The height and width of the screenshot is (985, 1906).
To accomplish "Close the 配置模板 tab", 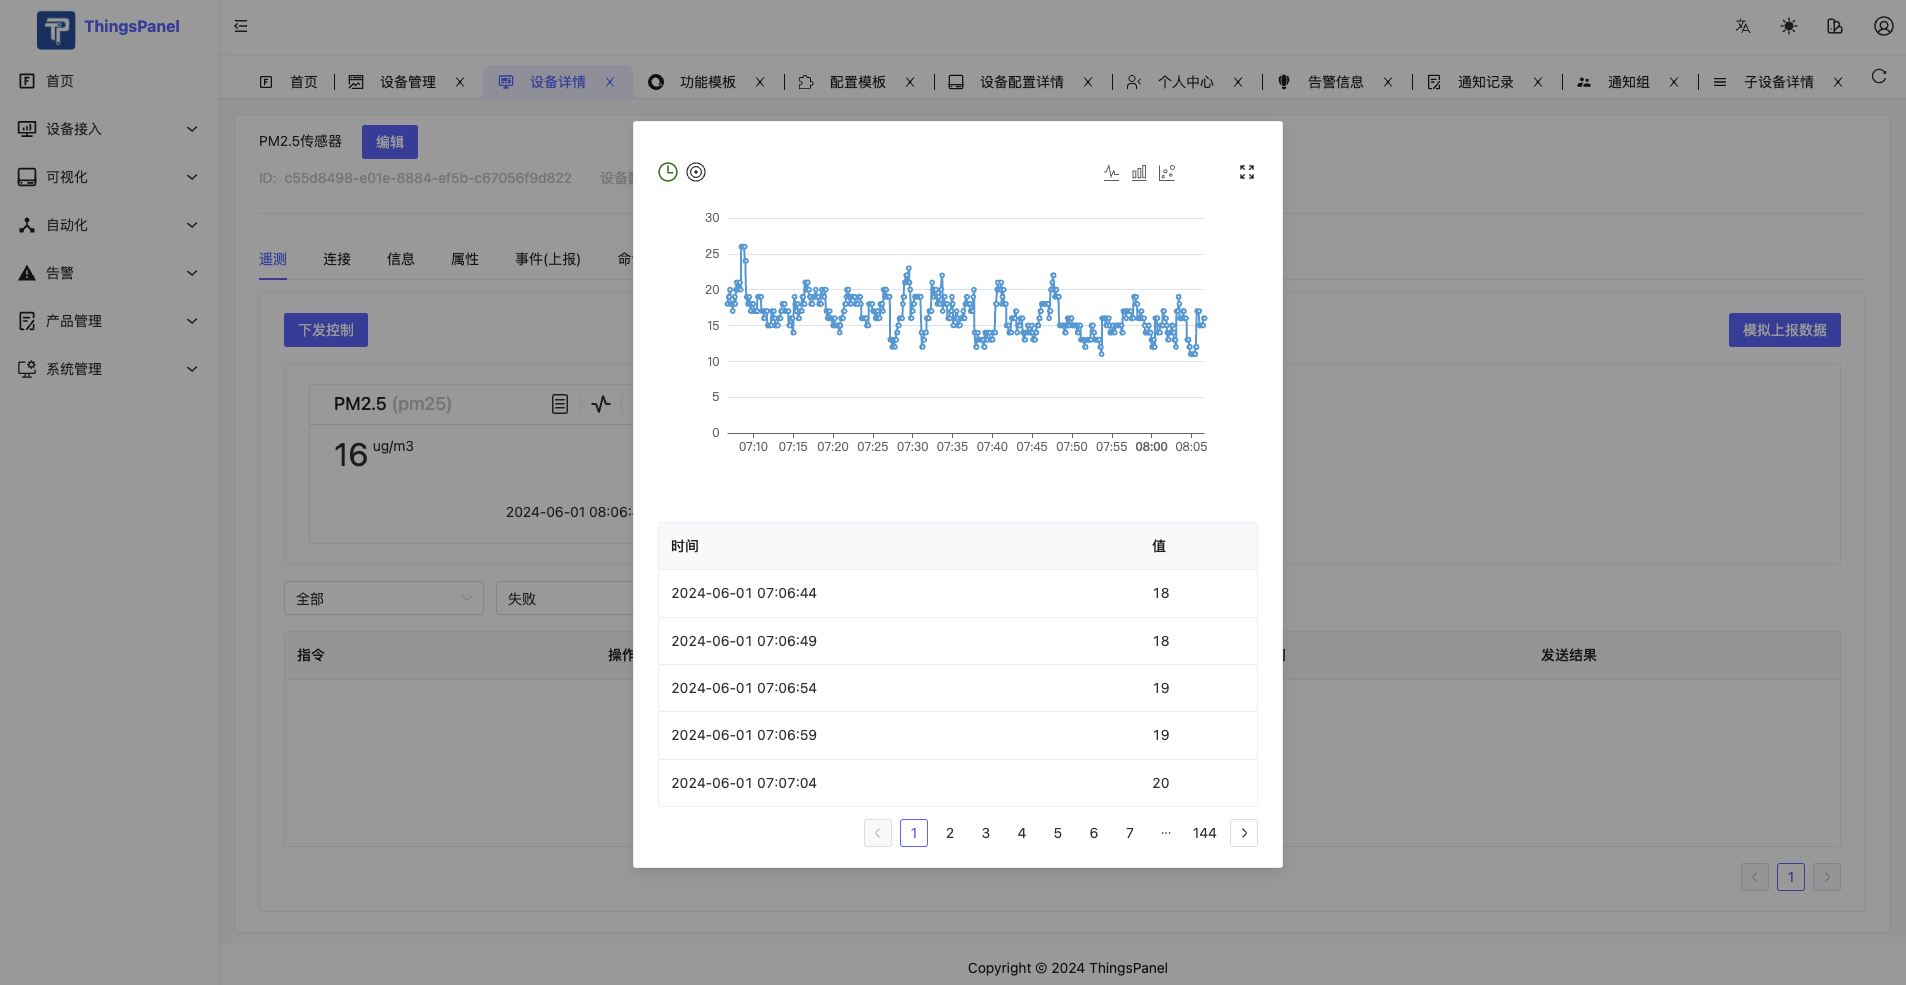I will coord(910,82).
